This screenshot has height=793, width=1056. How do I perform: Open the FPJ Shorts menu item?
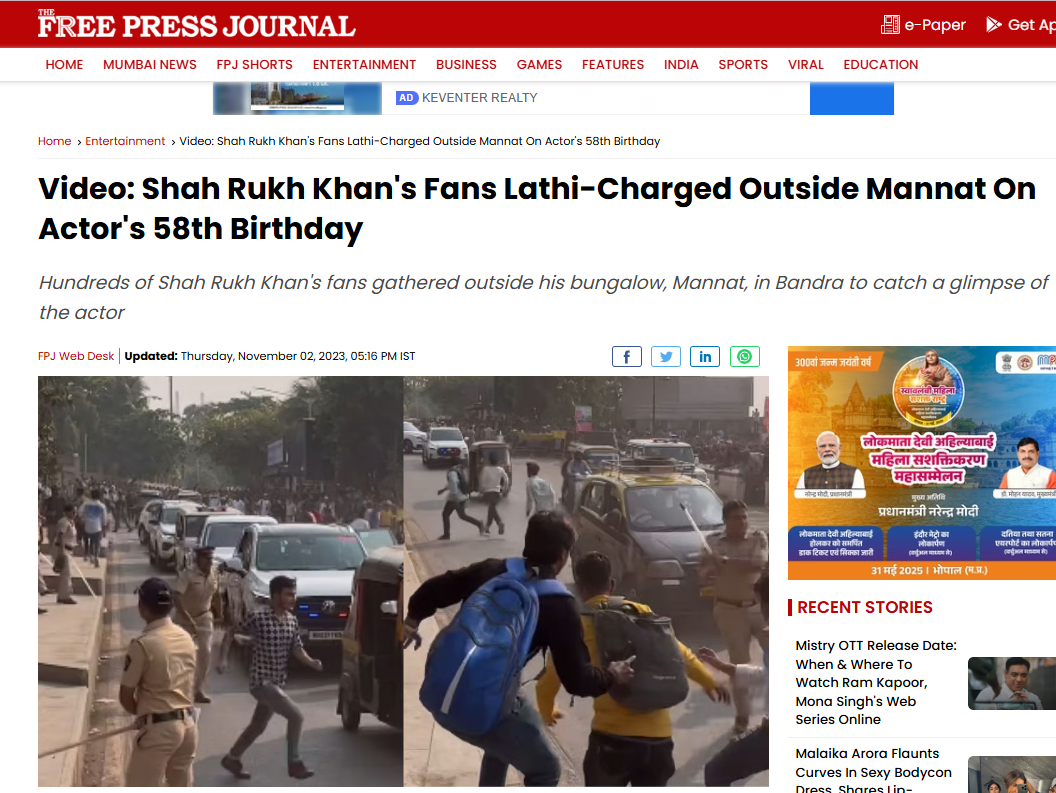[x=255, y=65]
